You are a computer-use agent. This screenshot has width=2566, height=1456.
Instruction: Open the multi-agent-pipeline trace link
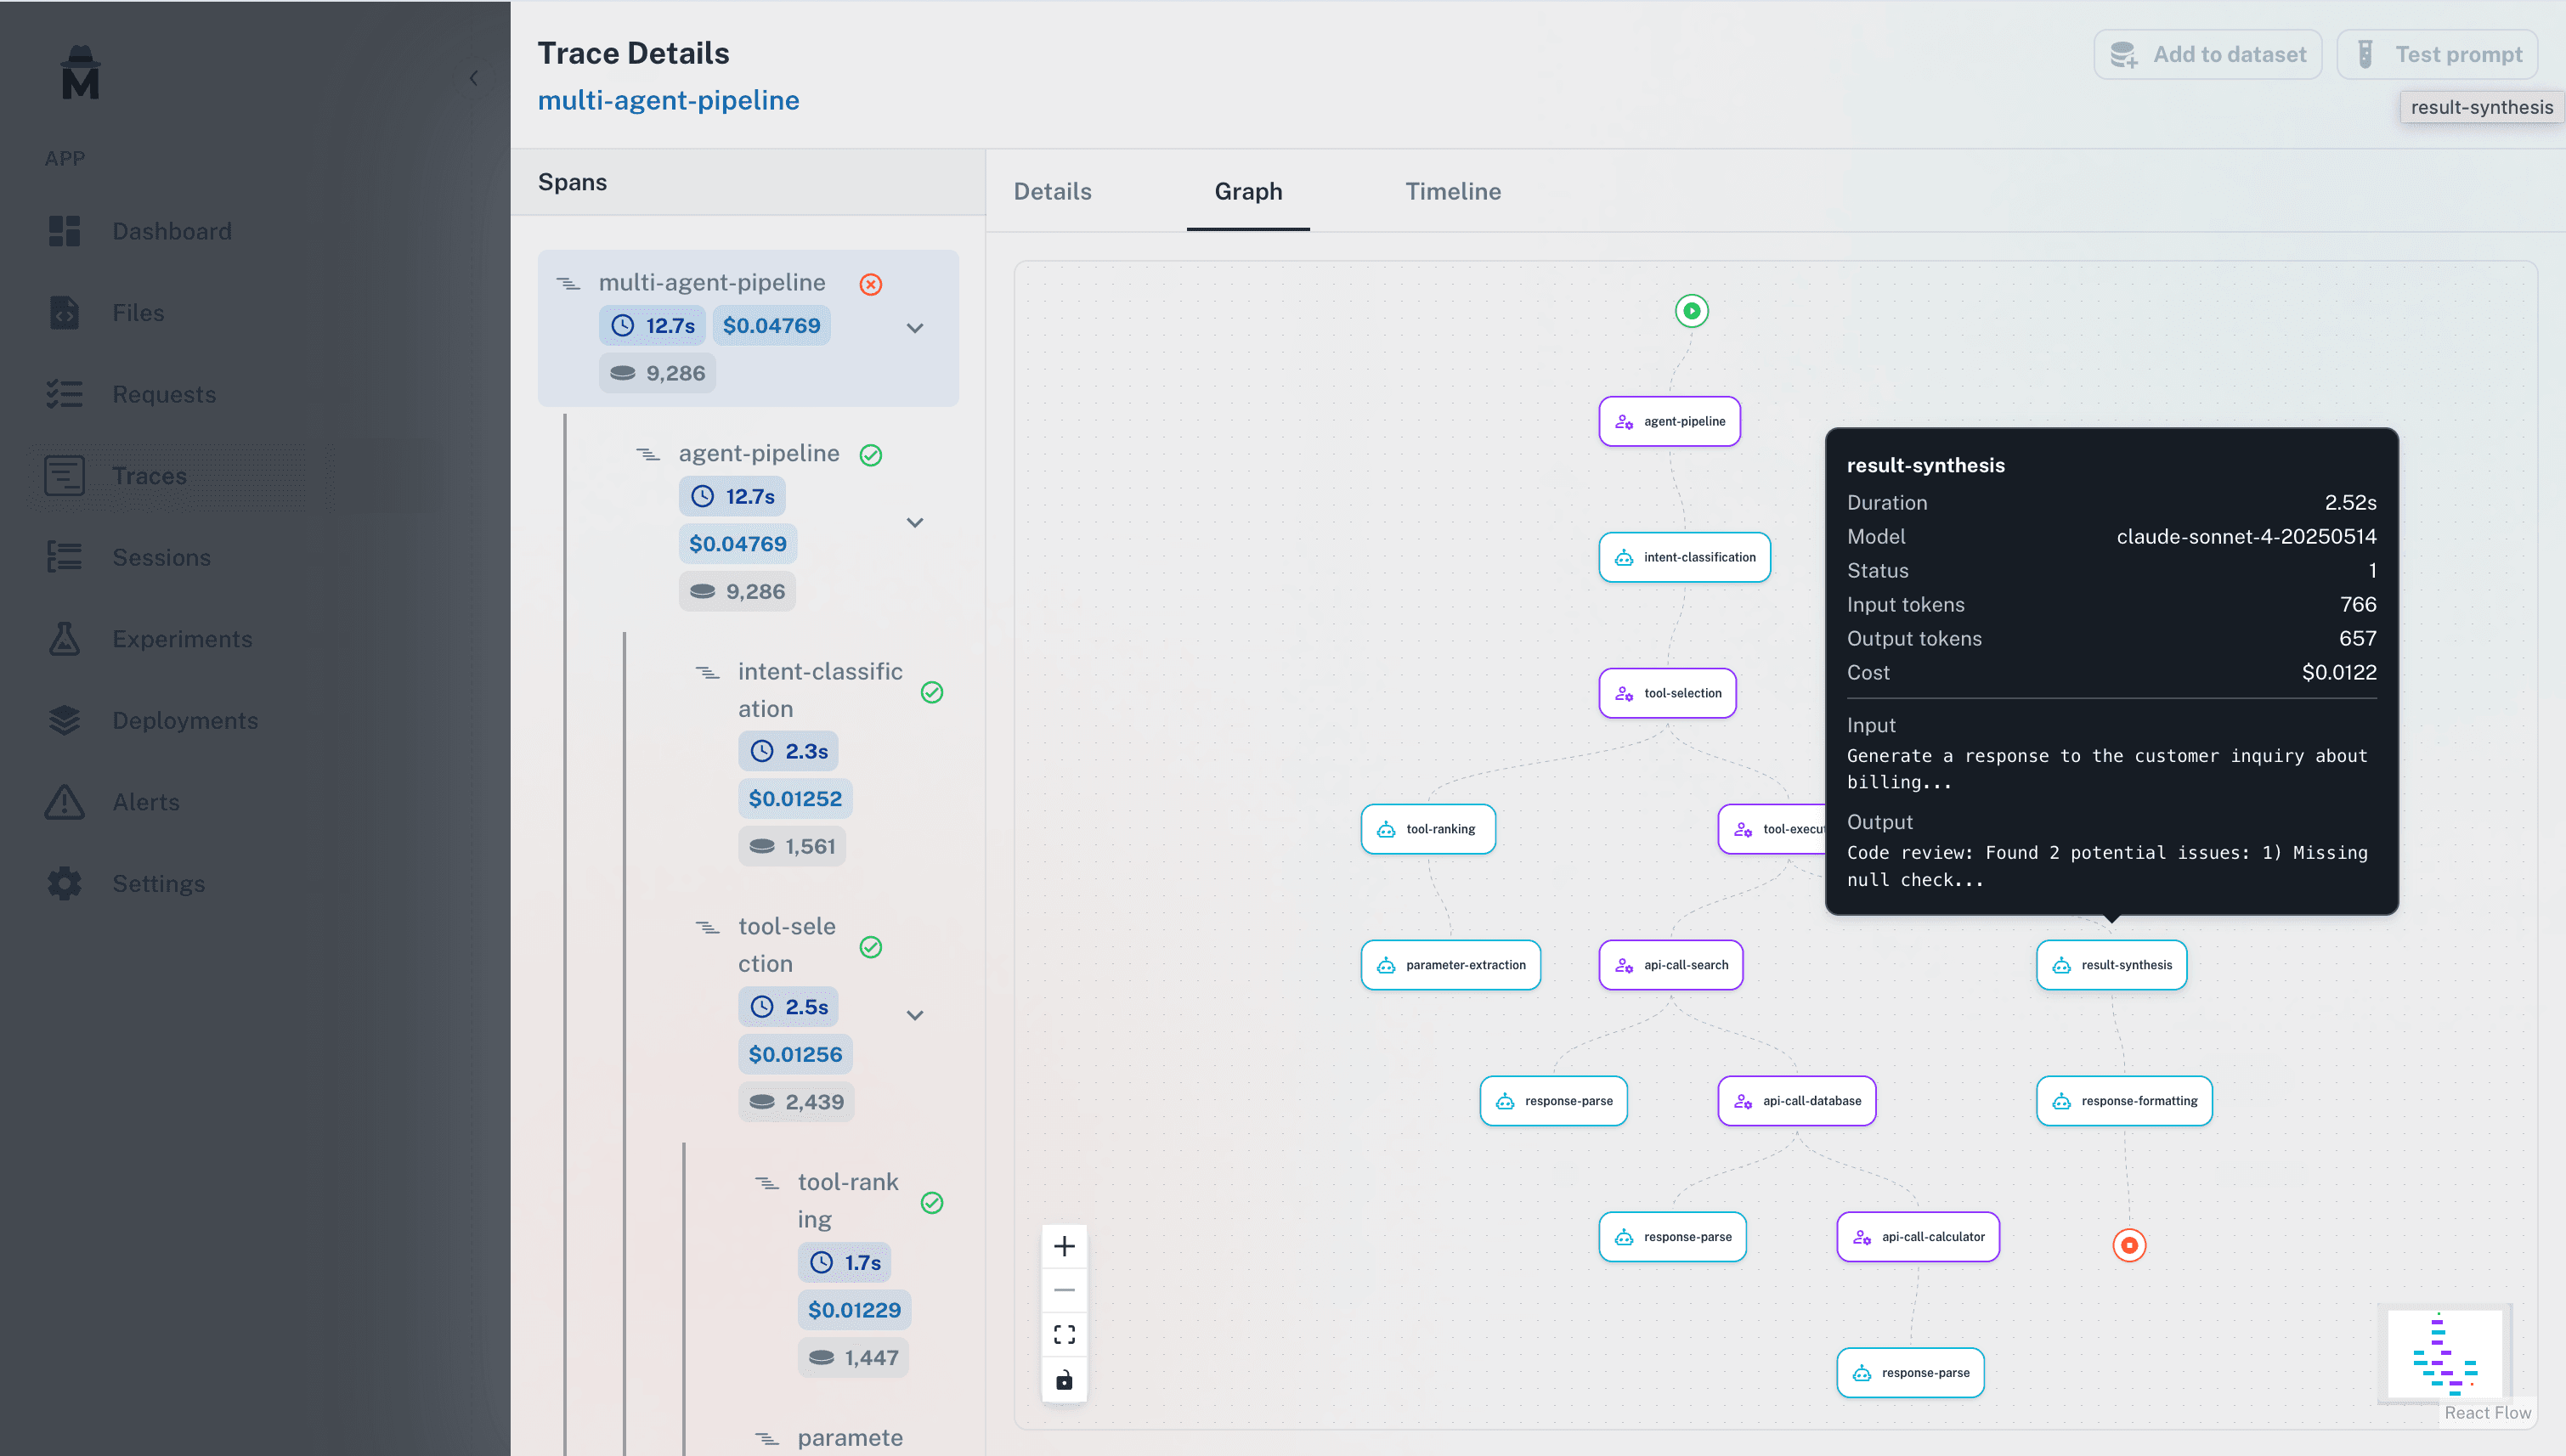point(668,100)
